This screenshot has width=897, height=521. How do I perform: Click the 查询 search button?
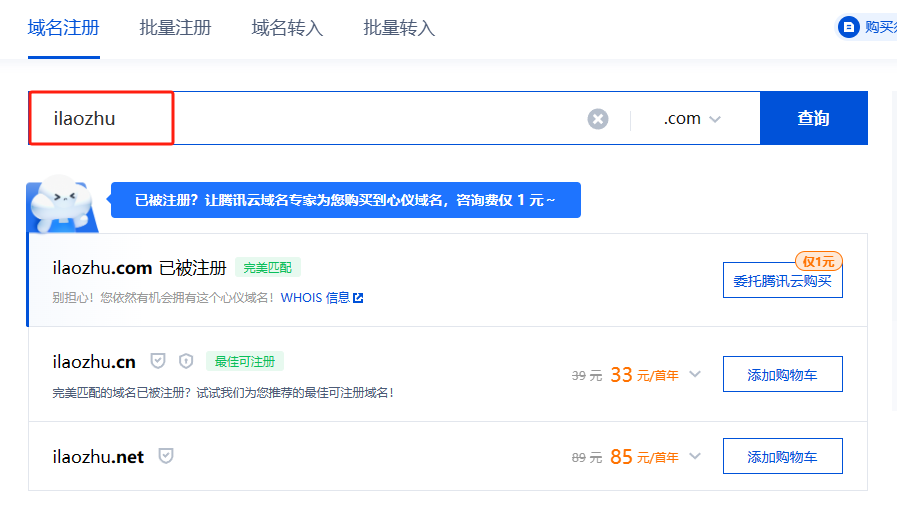(x=813, y=118)
